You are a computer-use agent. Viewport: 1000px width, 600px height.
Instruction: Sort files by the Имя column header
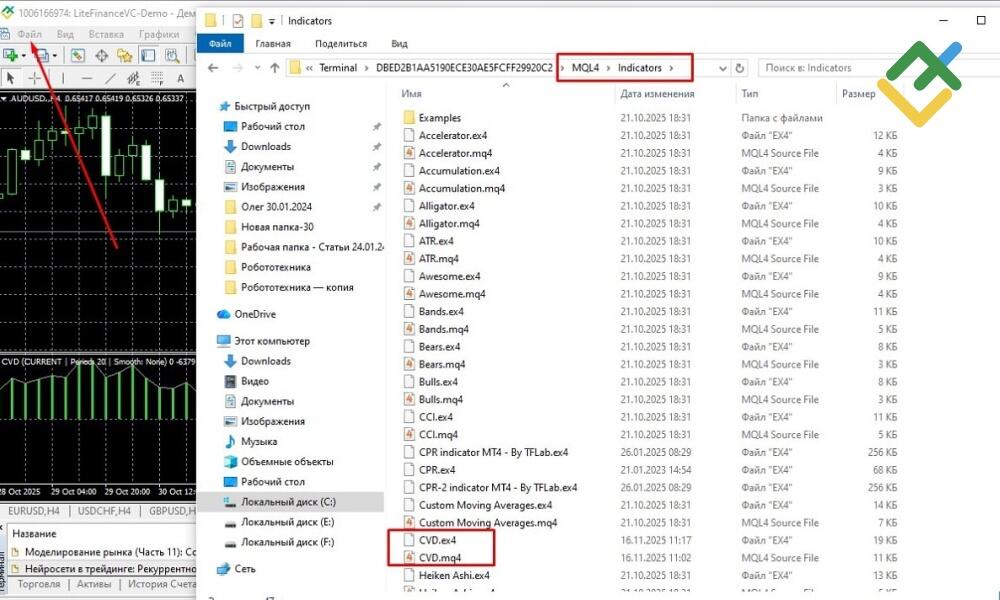[411, 93]
